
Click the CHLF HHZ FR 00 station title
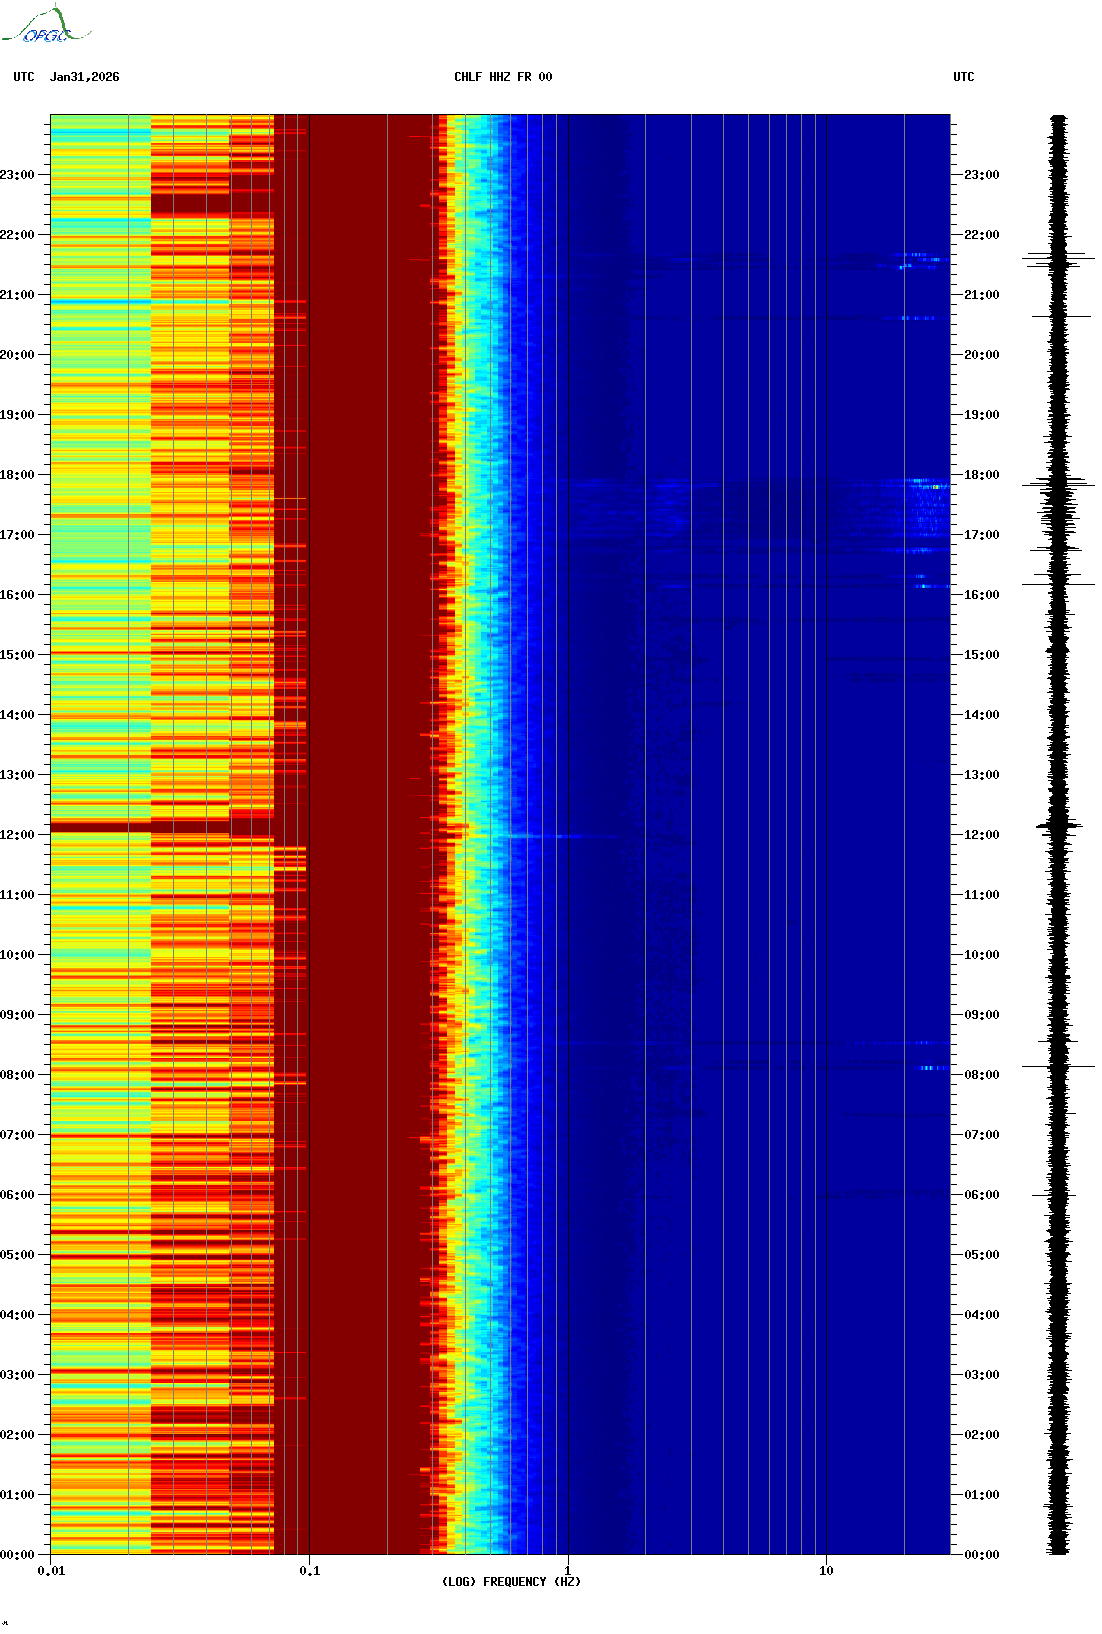tap(502, 77)
